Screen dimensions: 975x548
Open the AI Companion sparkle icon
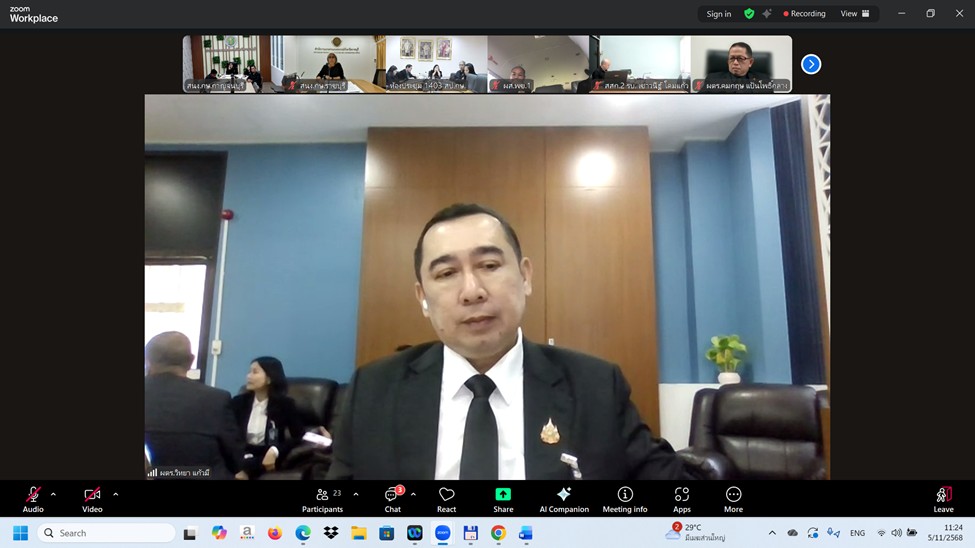coord(564,495)
